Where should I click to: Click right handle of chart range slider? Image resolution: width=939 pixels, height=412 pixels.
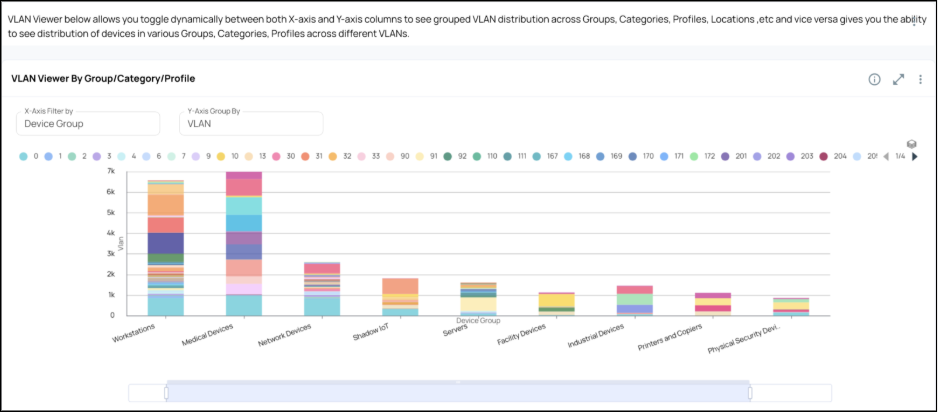(750, 393)
